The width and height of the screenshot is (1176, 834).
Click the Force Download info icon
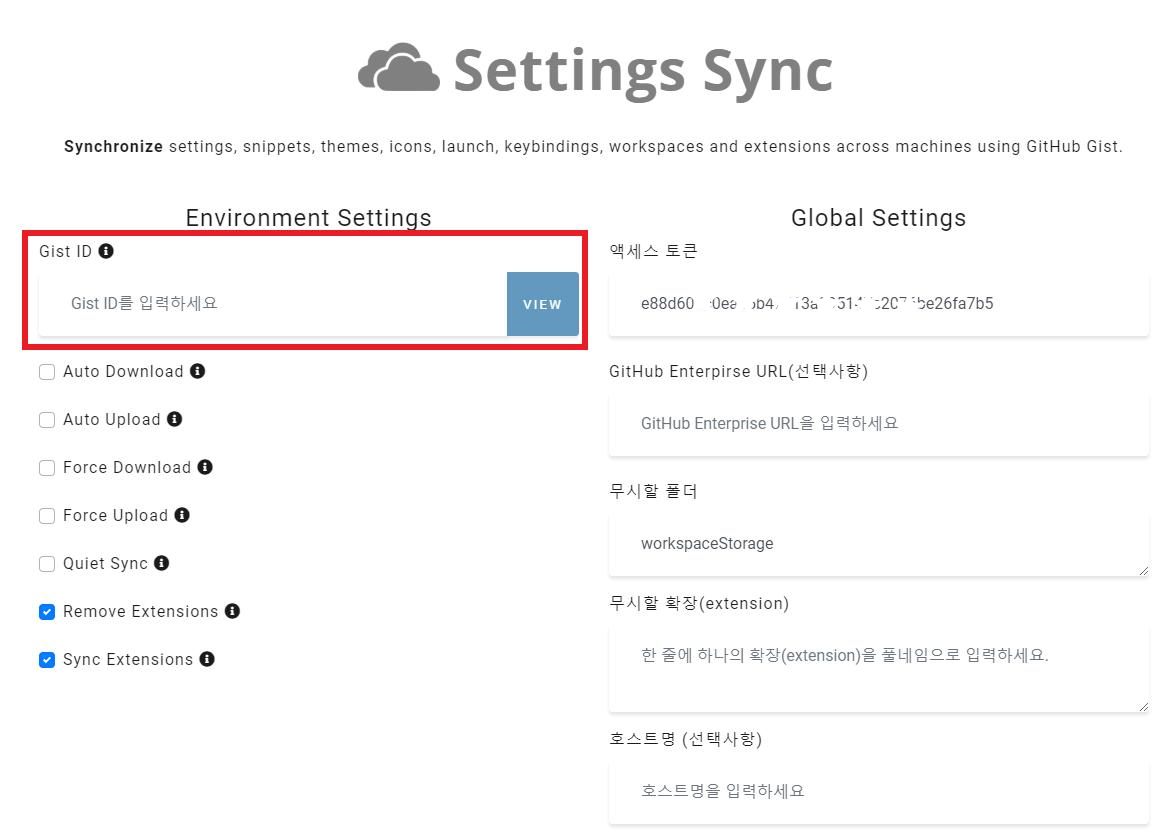[205, 467]
